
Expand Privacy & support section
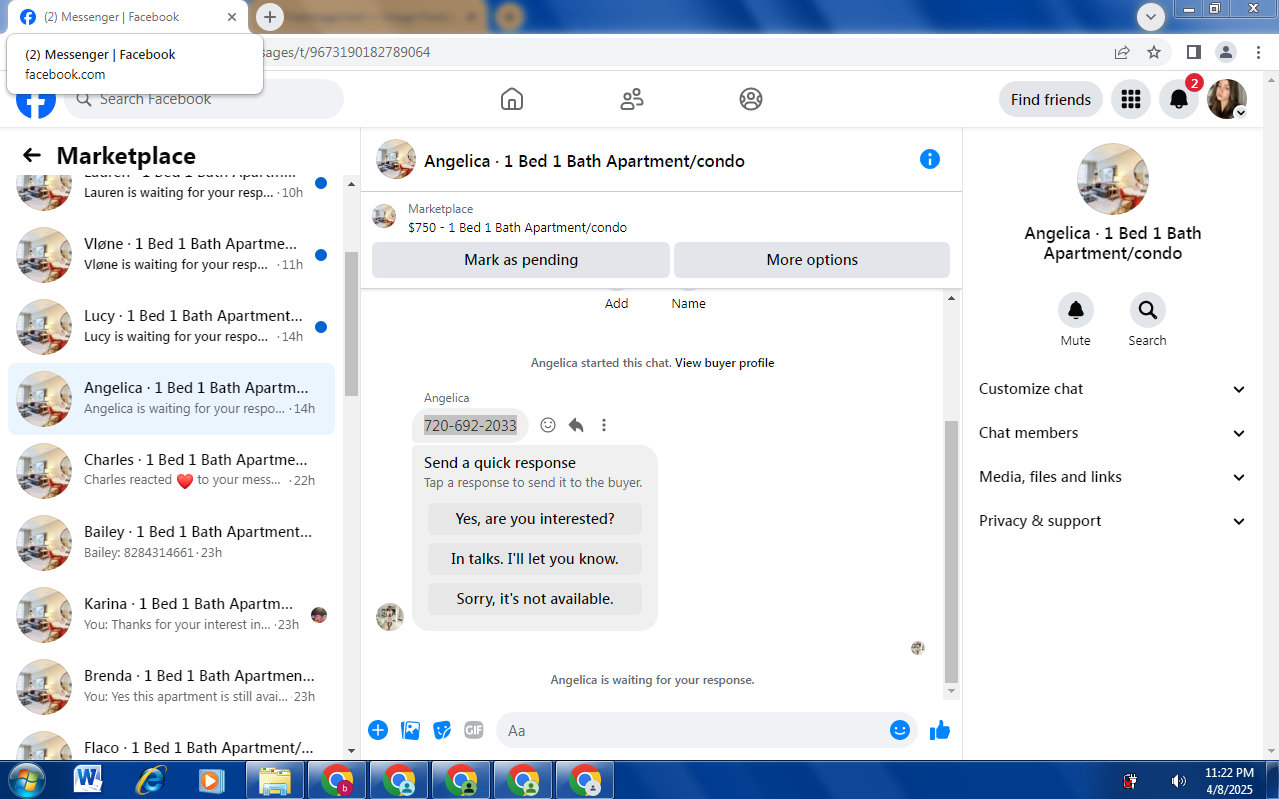point(1113,521)
